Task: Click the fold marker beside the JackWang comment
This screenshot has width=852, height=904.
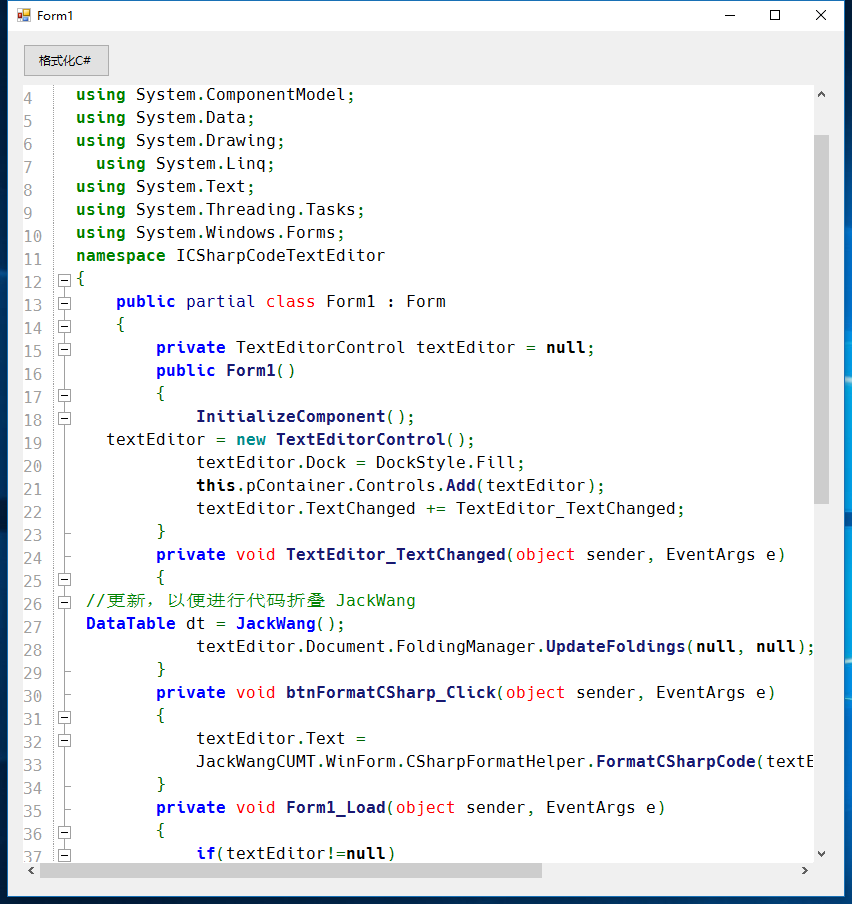Action: point(63,601)
